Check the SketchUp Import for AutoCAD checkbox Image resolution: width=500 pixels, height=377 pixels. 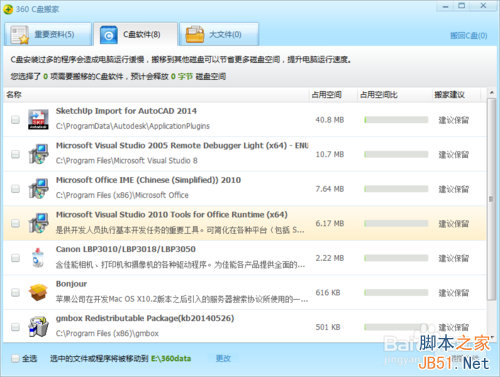[x=15, y=119]
